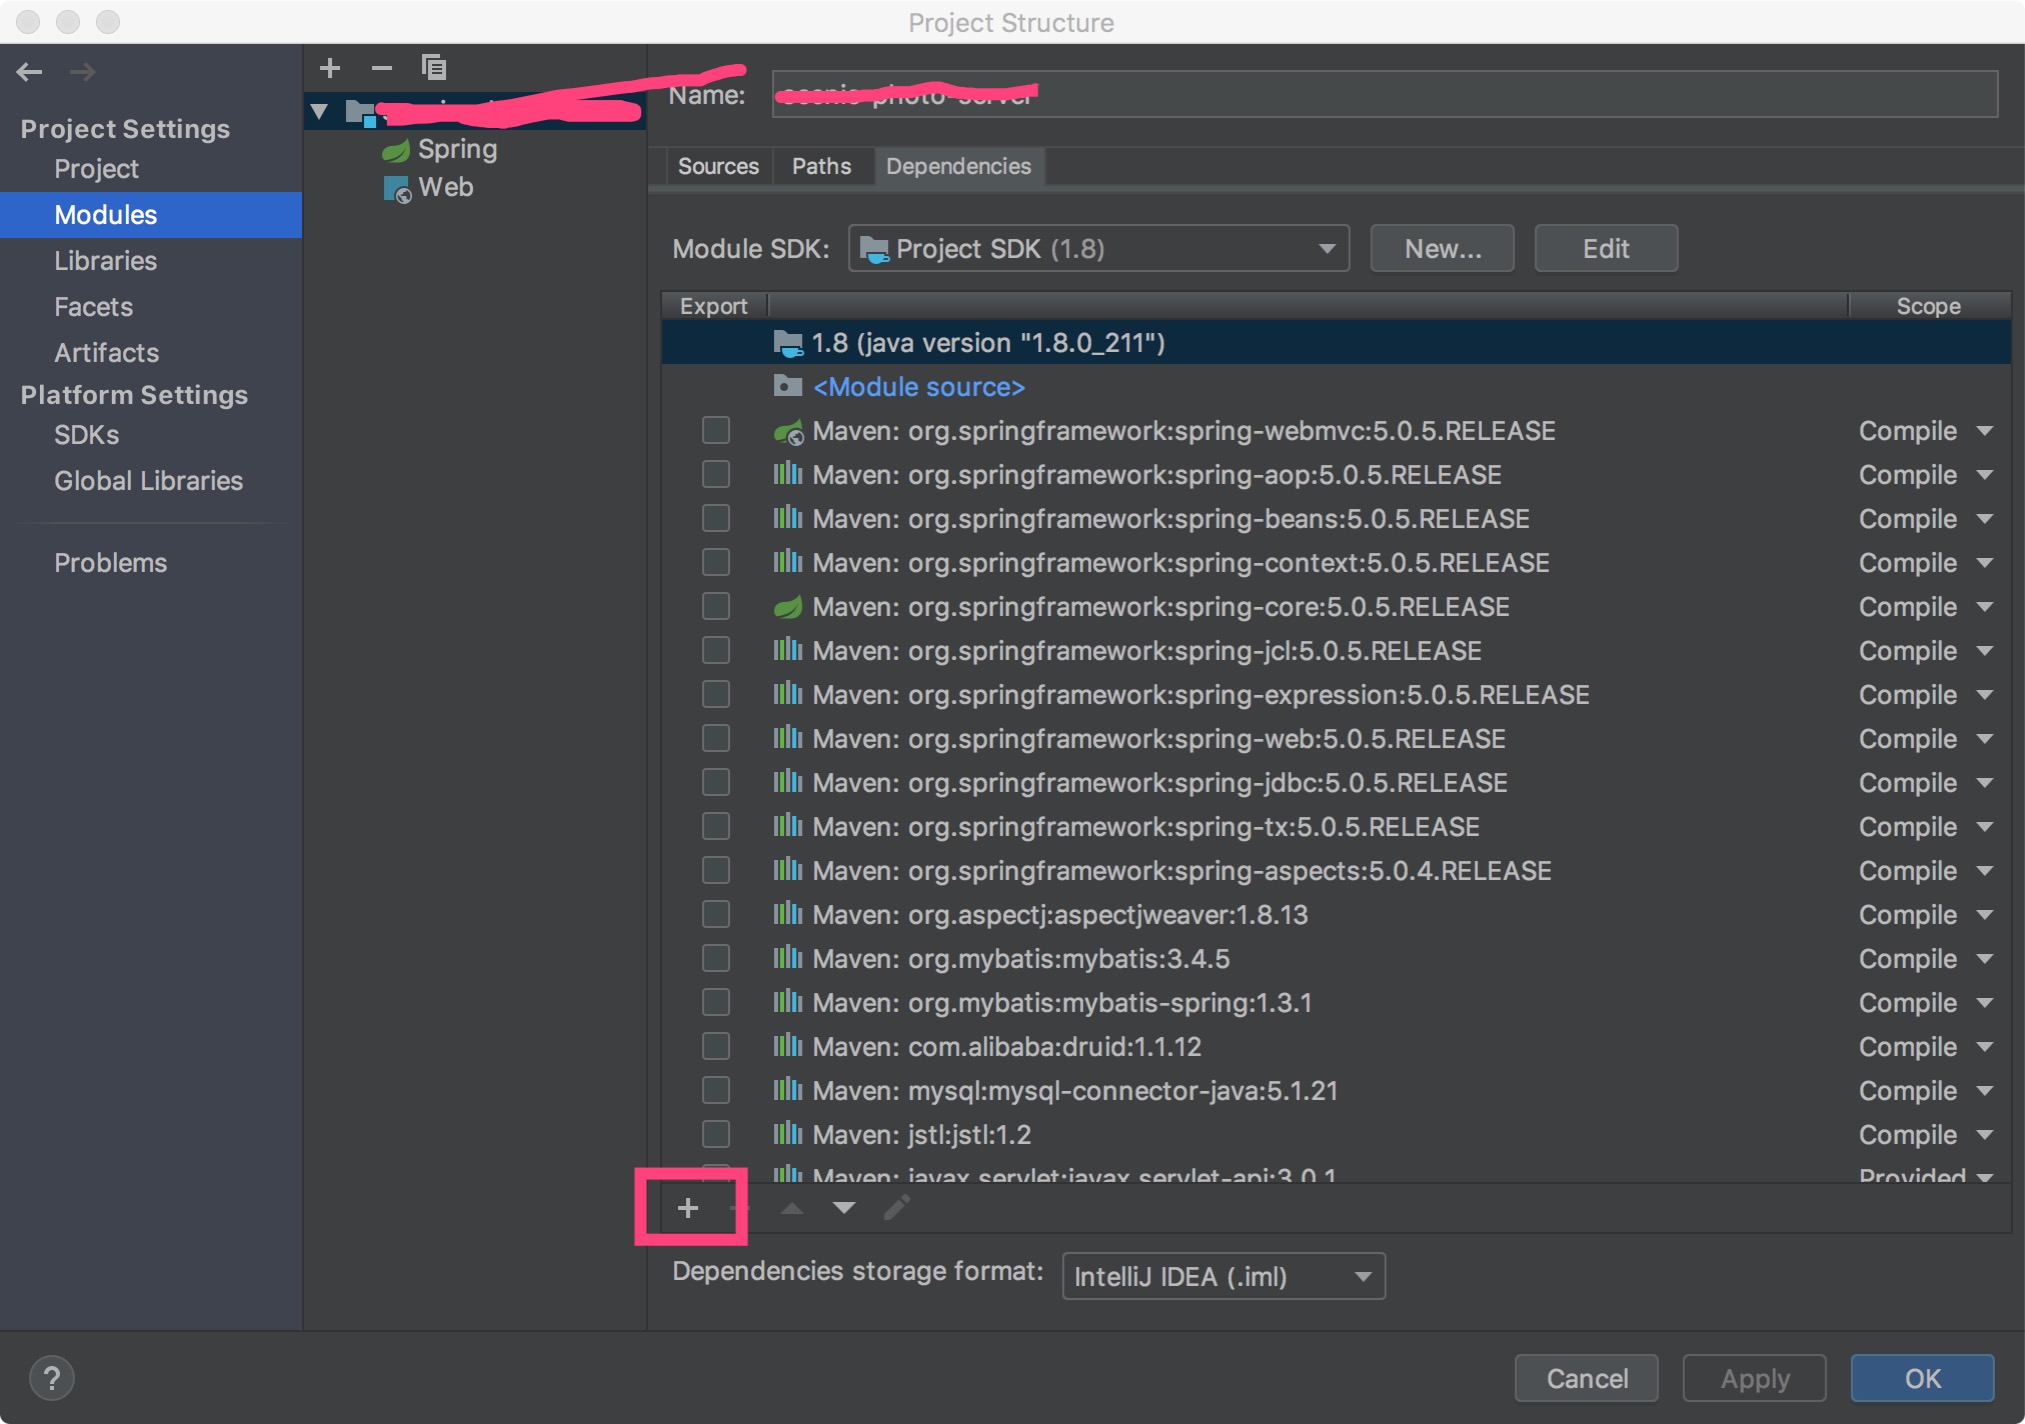Click the spring-aop library bars icon
2025x1424 pixels.
coord(788,474)
